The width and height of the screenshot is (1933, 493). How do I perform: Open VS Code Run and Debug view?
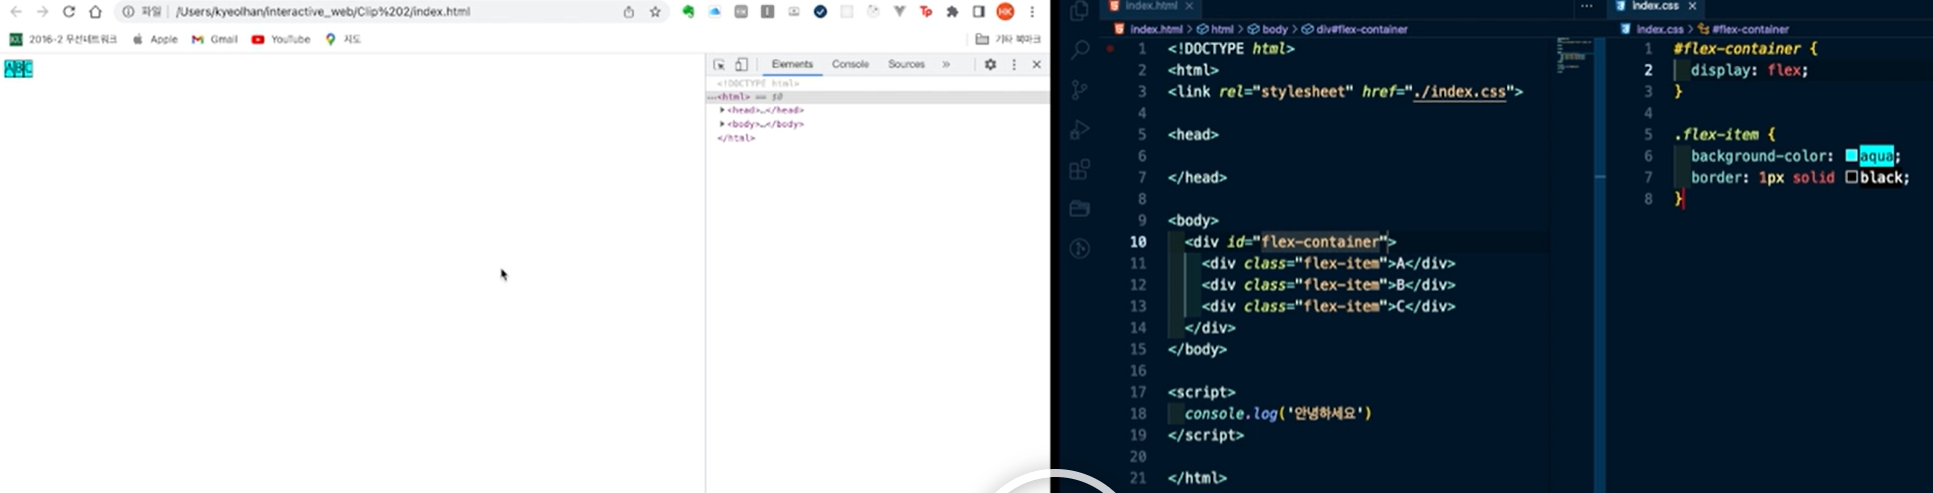(x=1080, y=129)
